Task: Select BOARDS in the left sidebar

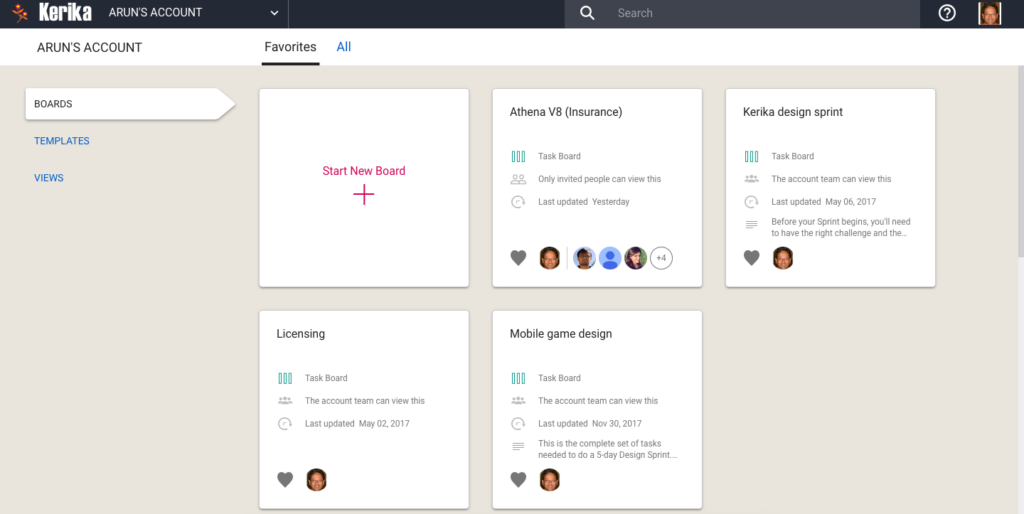Action: (x=129, y=104)
